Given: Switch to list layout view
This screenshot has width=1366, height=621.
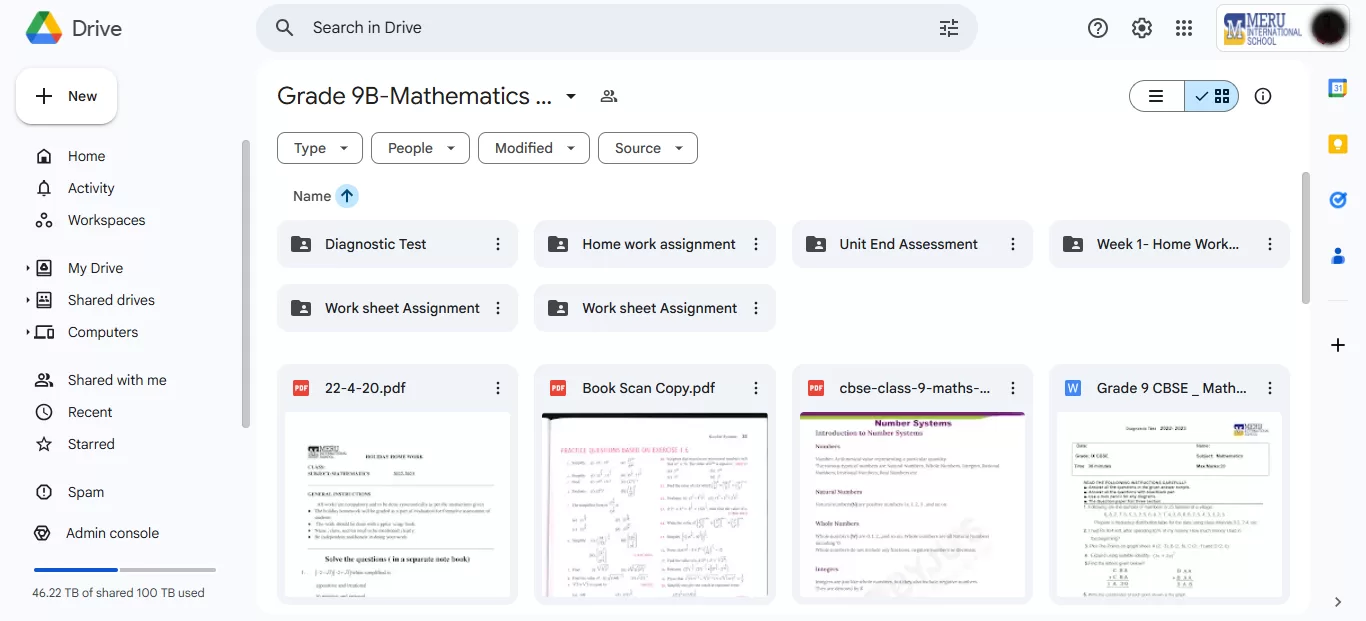Looking at the screenshot, I should coord(1157,96).
